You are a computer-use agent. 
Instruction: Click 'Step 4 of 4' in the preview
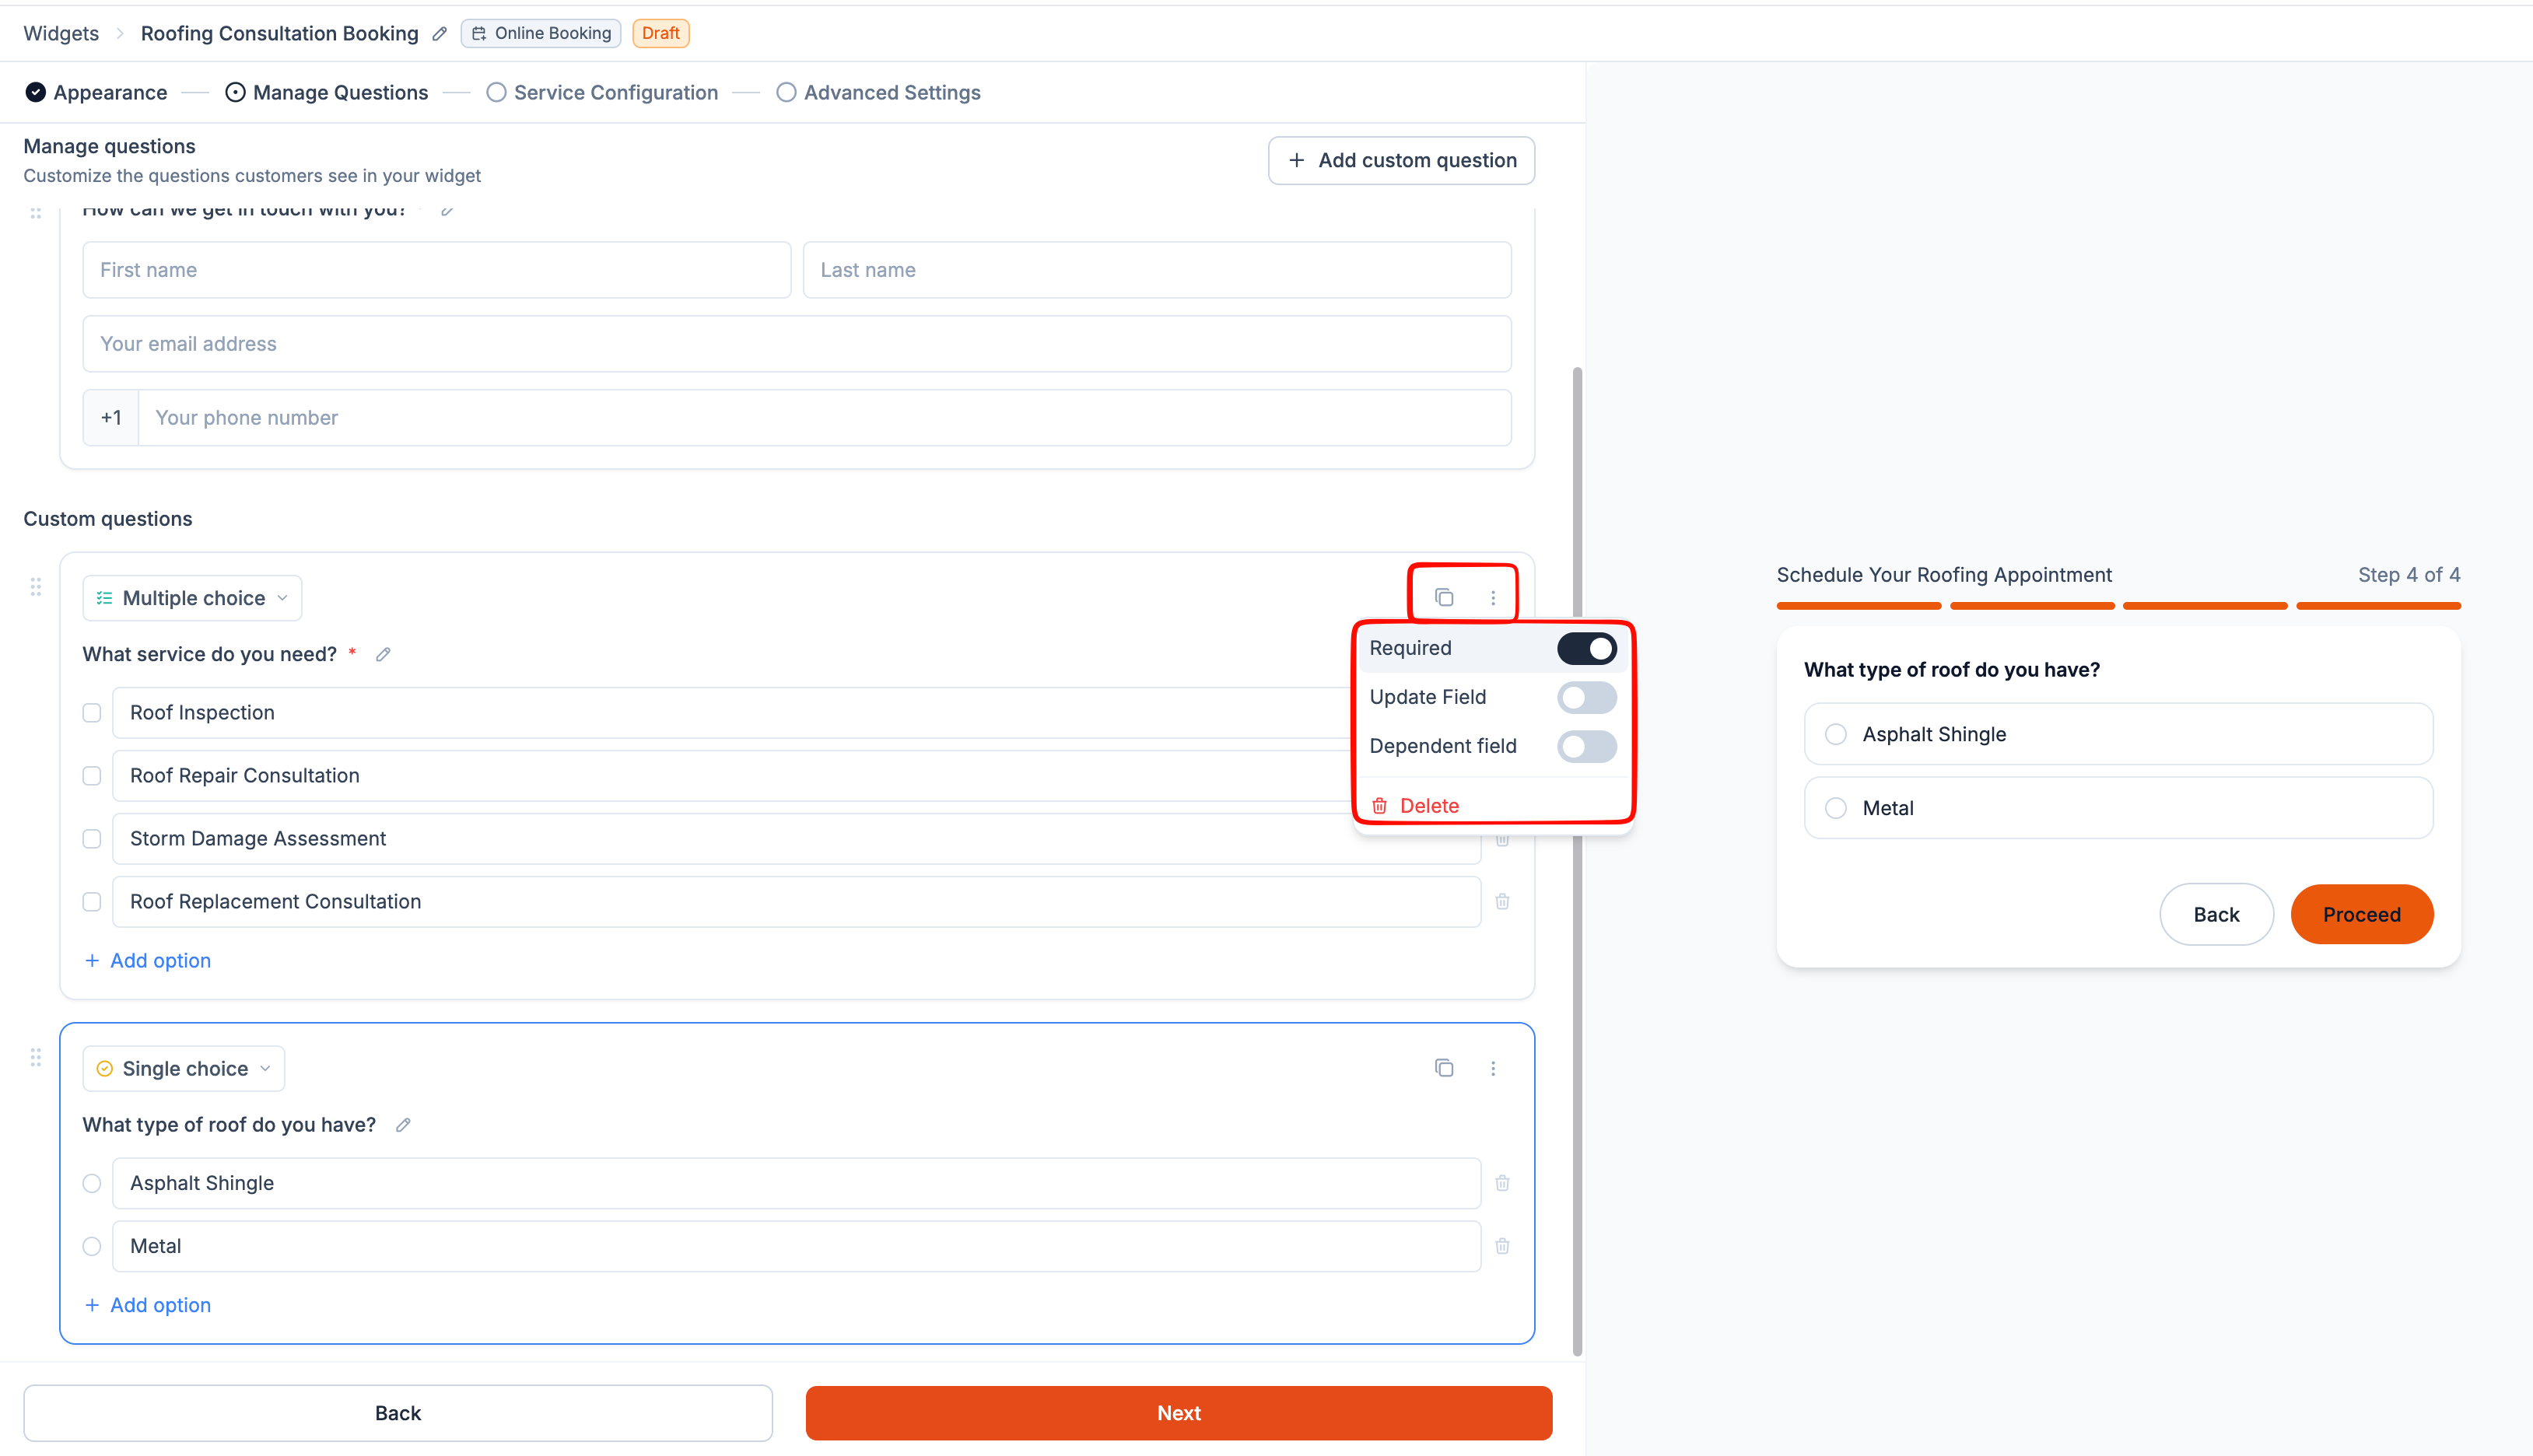2408,575
